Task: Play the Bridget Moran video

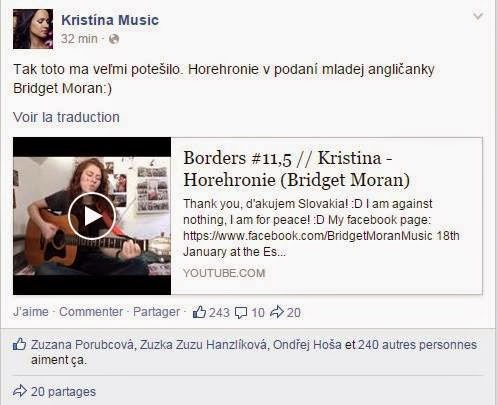Action: click(92, 216)
